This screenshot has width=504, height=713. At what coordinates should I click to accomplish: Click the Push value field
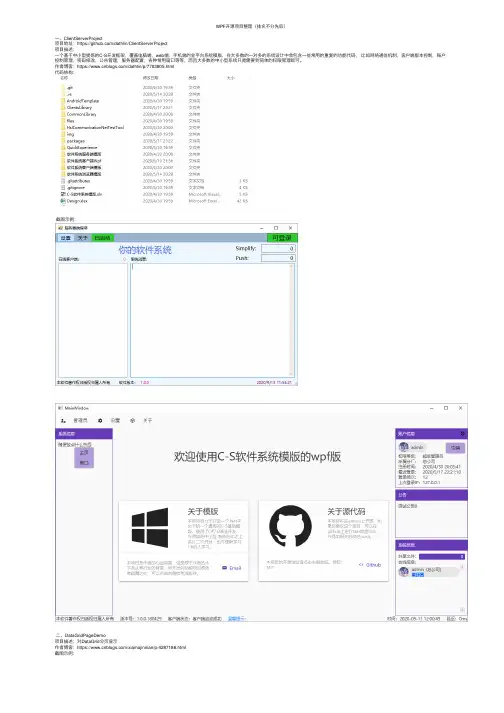coord(278,258)
